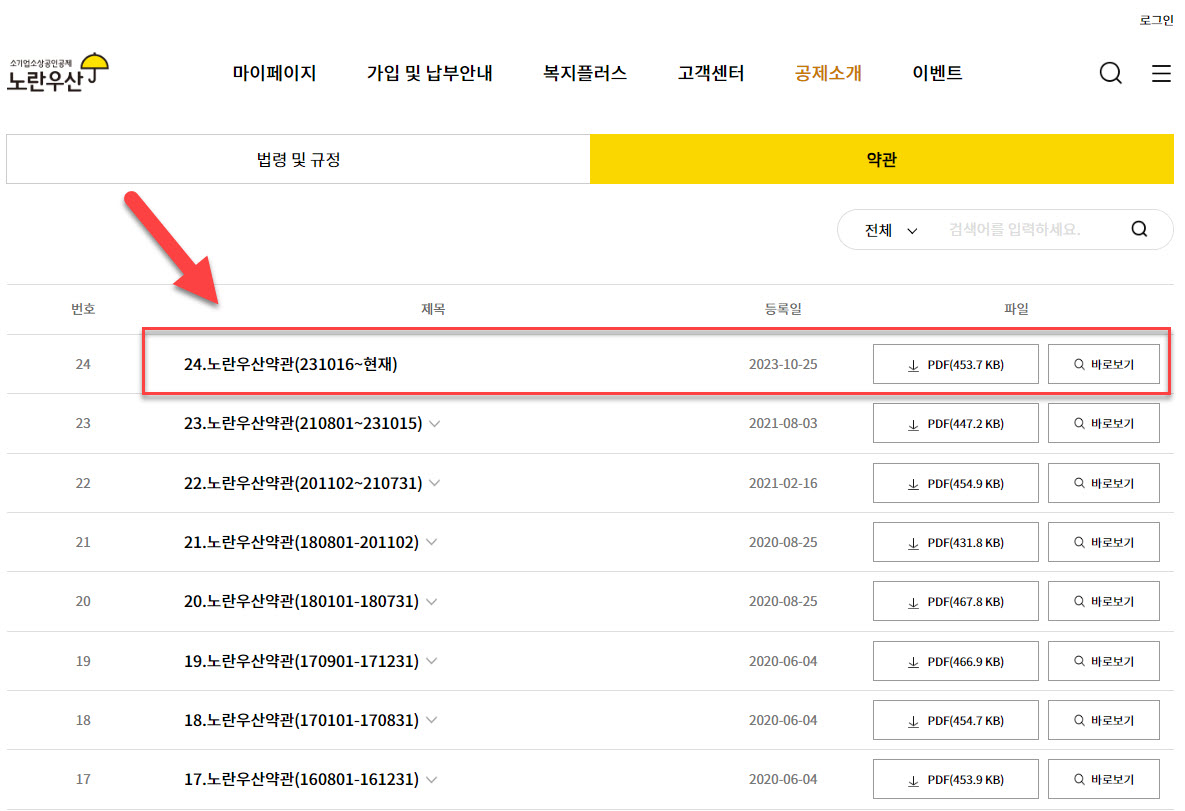Select the 약관 tab

point(882,159)
